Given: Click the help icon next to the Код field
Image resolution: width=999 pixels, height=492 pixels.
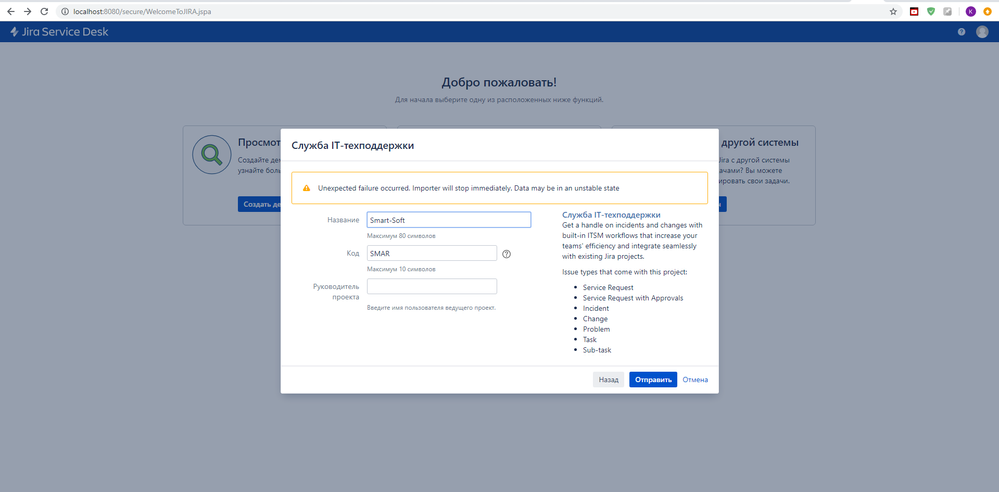Looking at the screenshot, I should pos(507,254).
